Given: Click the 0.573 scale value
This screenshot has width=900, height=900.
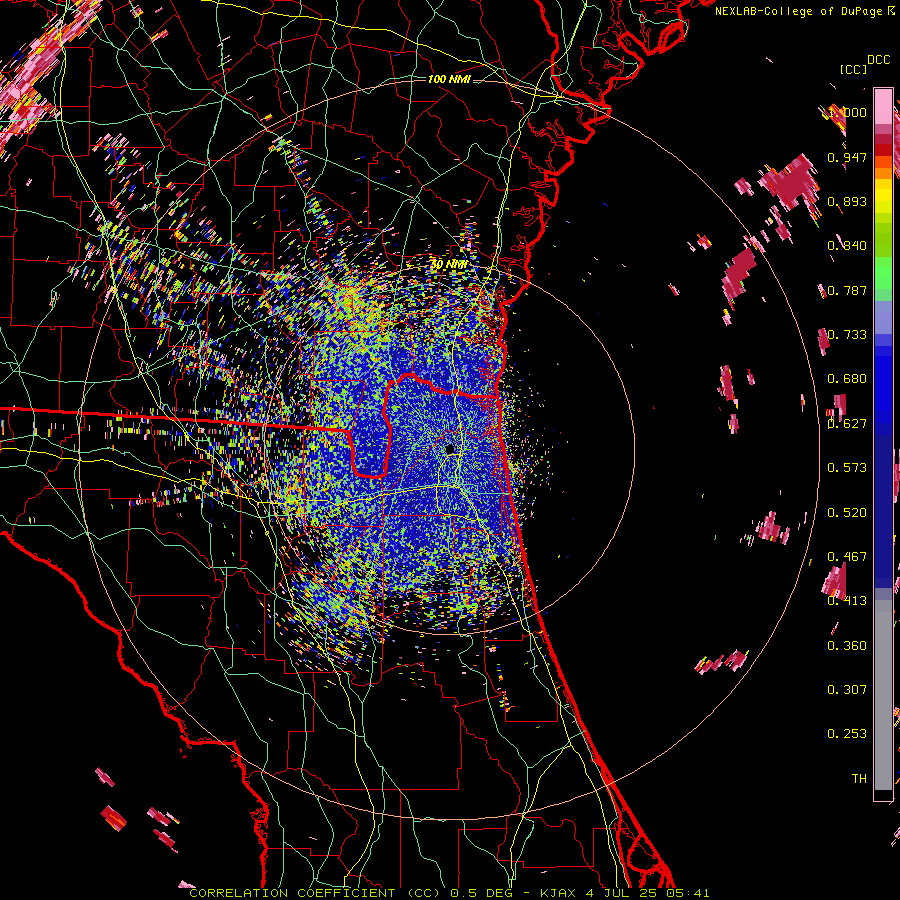Looking at the screenshot, I should coord(847,468).
